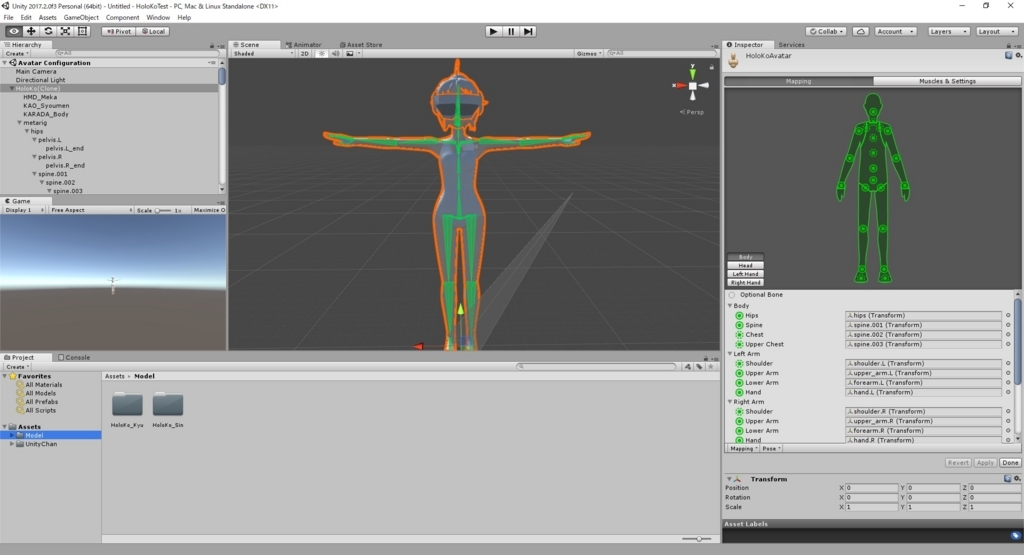Viewport: 1024px width, 555px height.
Task: Select the Right Hand mapping button
Action: click(745, 283)
